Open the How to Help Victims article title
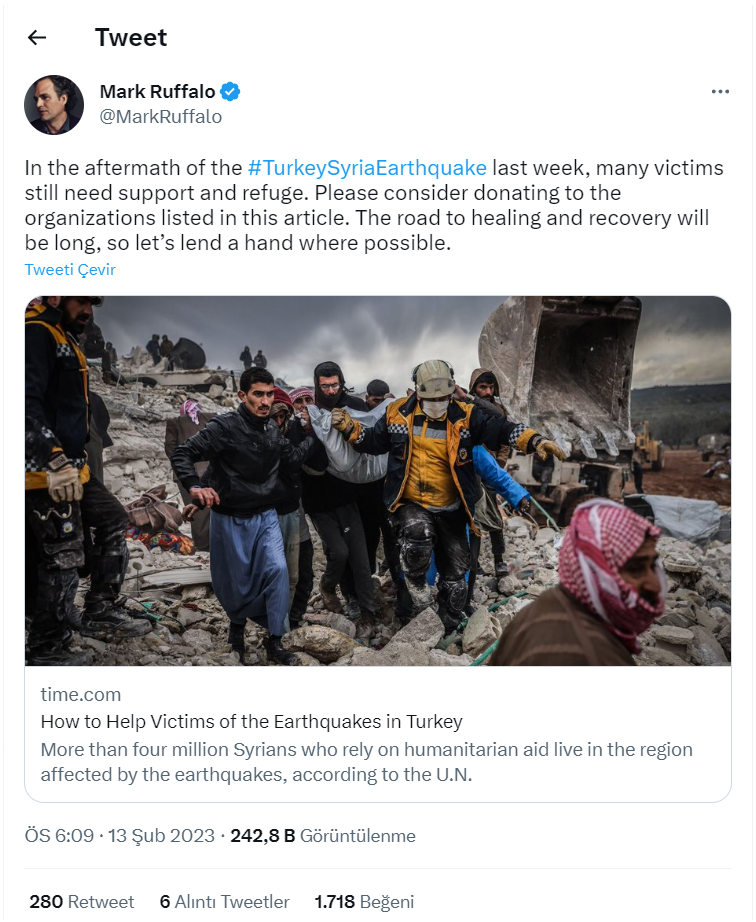 252,721
